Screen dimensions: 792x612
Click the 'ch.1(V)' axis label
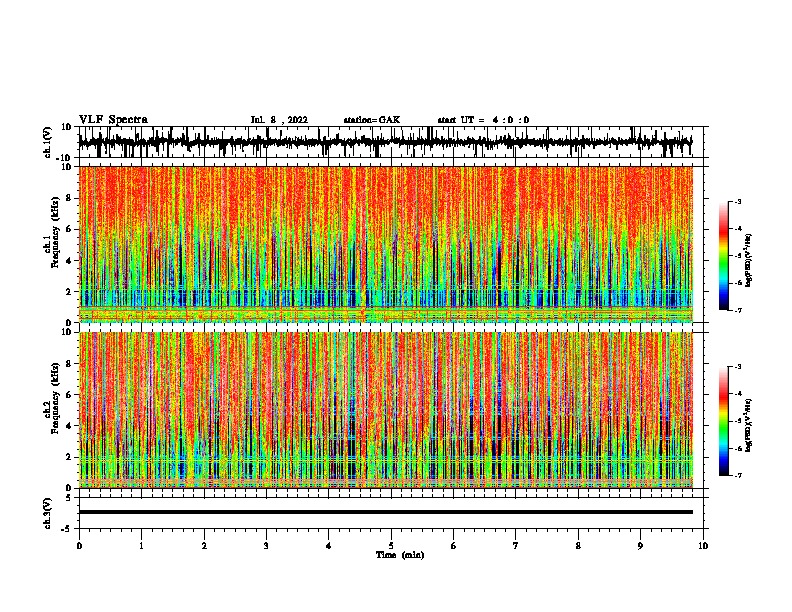coord(48,142)
